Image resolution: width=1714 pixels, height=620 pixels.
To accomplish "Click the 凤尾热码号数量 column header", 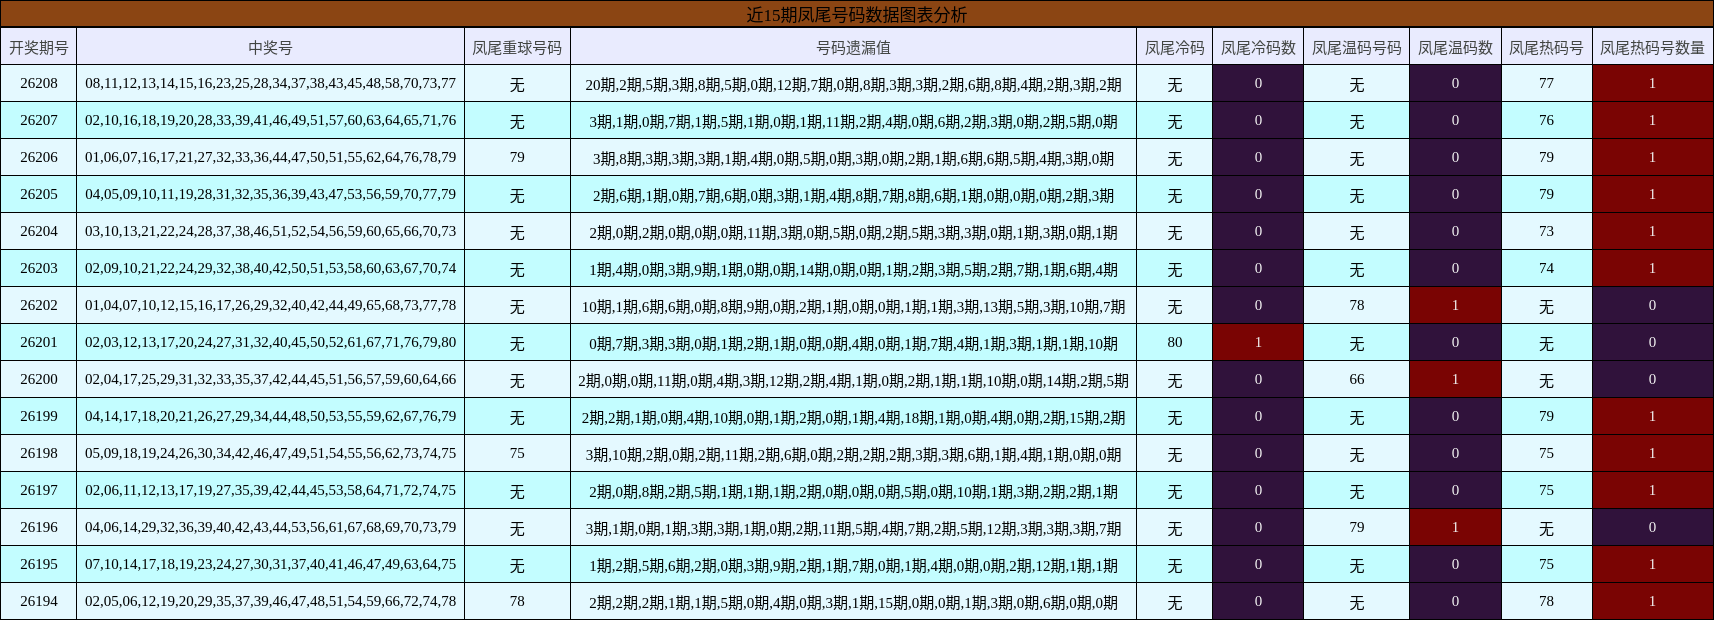I will [x=1652, y=47].
